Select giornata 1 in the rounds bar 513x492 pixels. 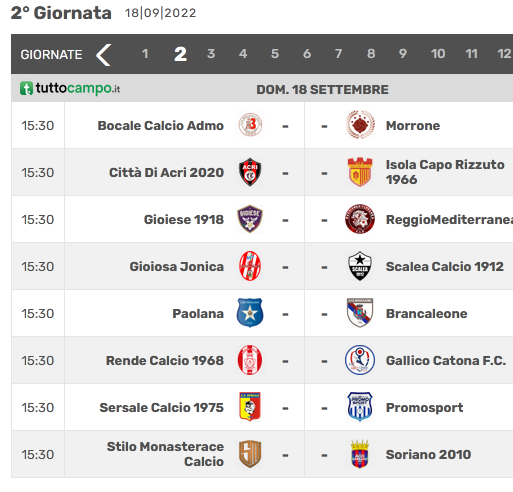(x=145, y=54)
